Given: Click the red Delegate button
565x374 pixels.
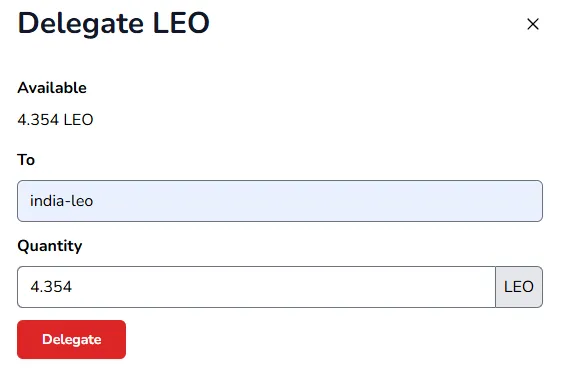Looking at the screenshot, I should tap(71, 339).
